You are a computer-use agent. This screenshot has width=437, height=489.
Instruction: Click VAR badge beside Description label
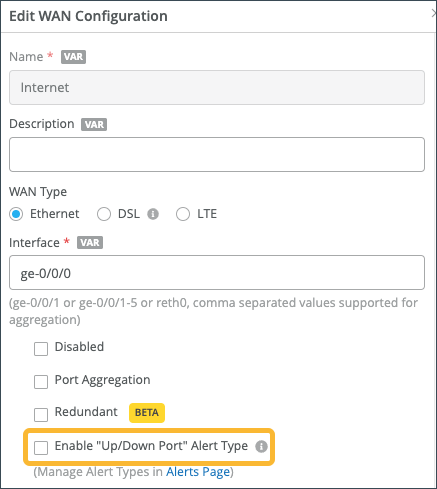(94, 124)
